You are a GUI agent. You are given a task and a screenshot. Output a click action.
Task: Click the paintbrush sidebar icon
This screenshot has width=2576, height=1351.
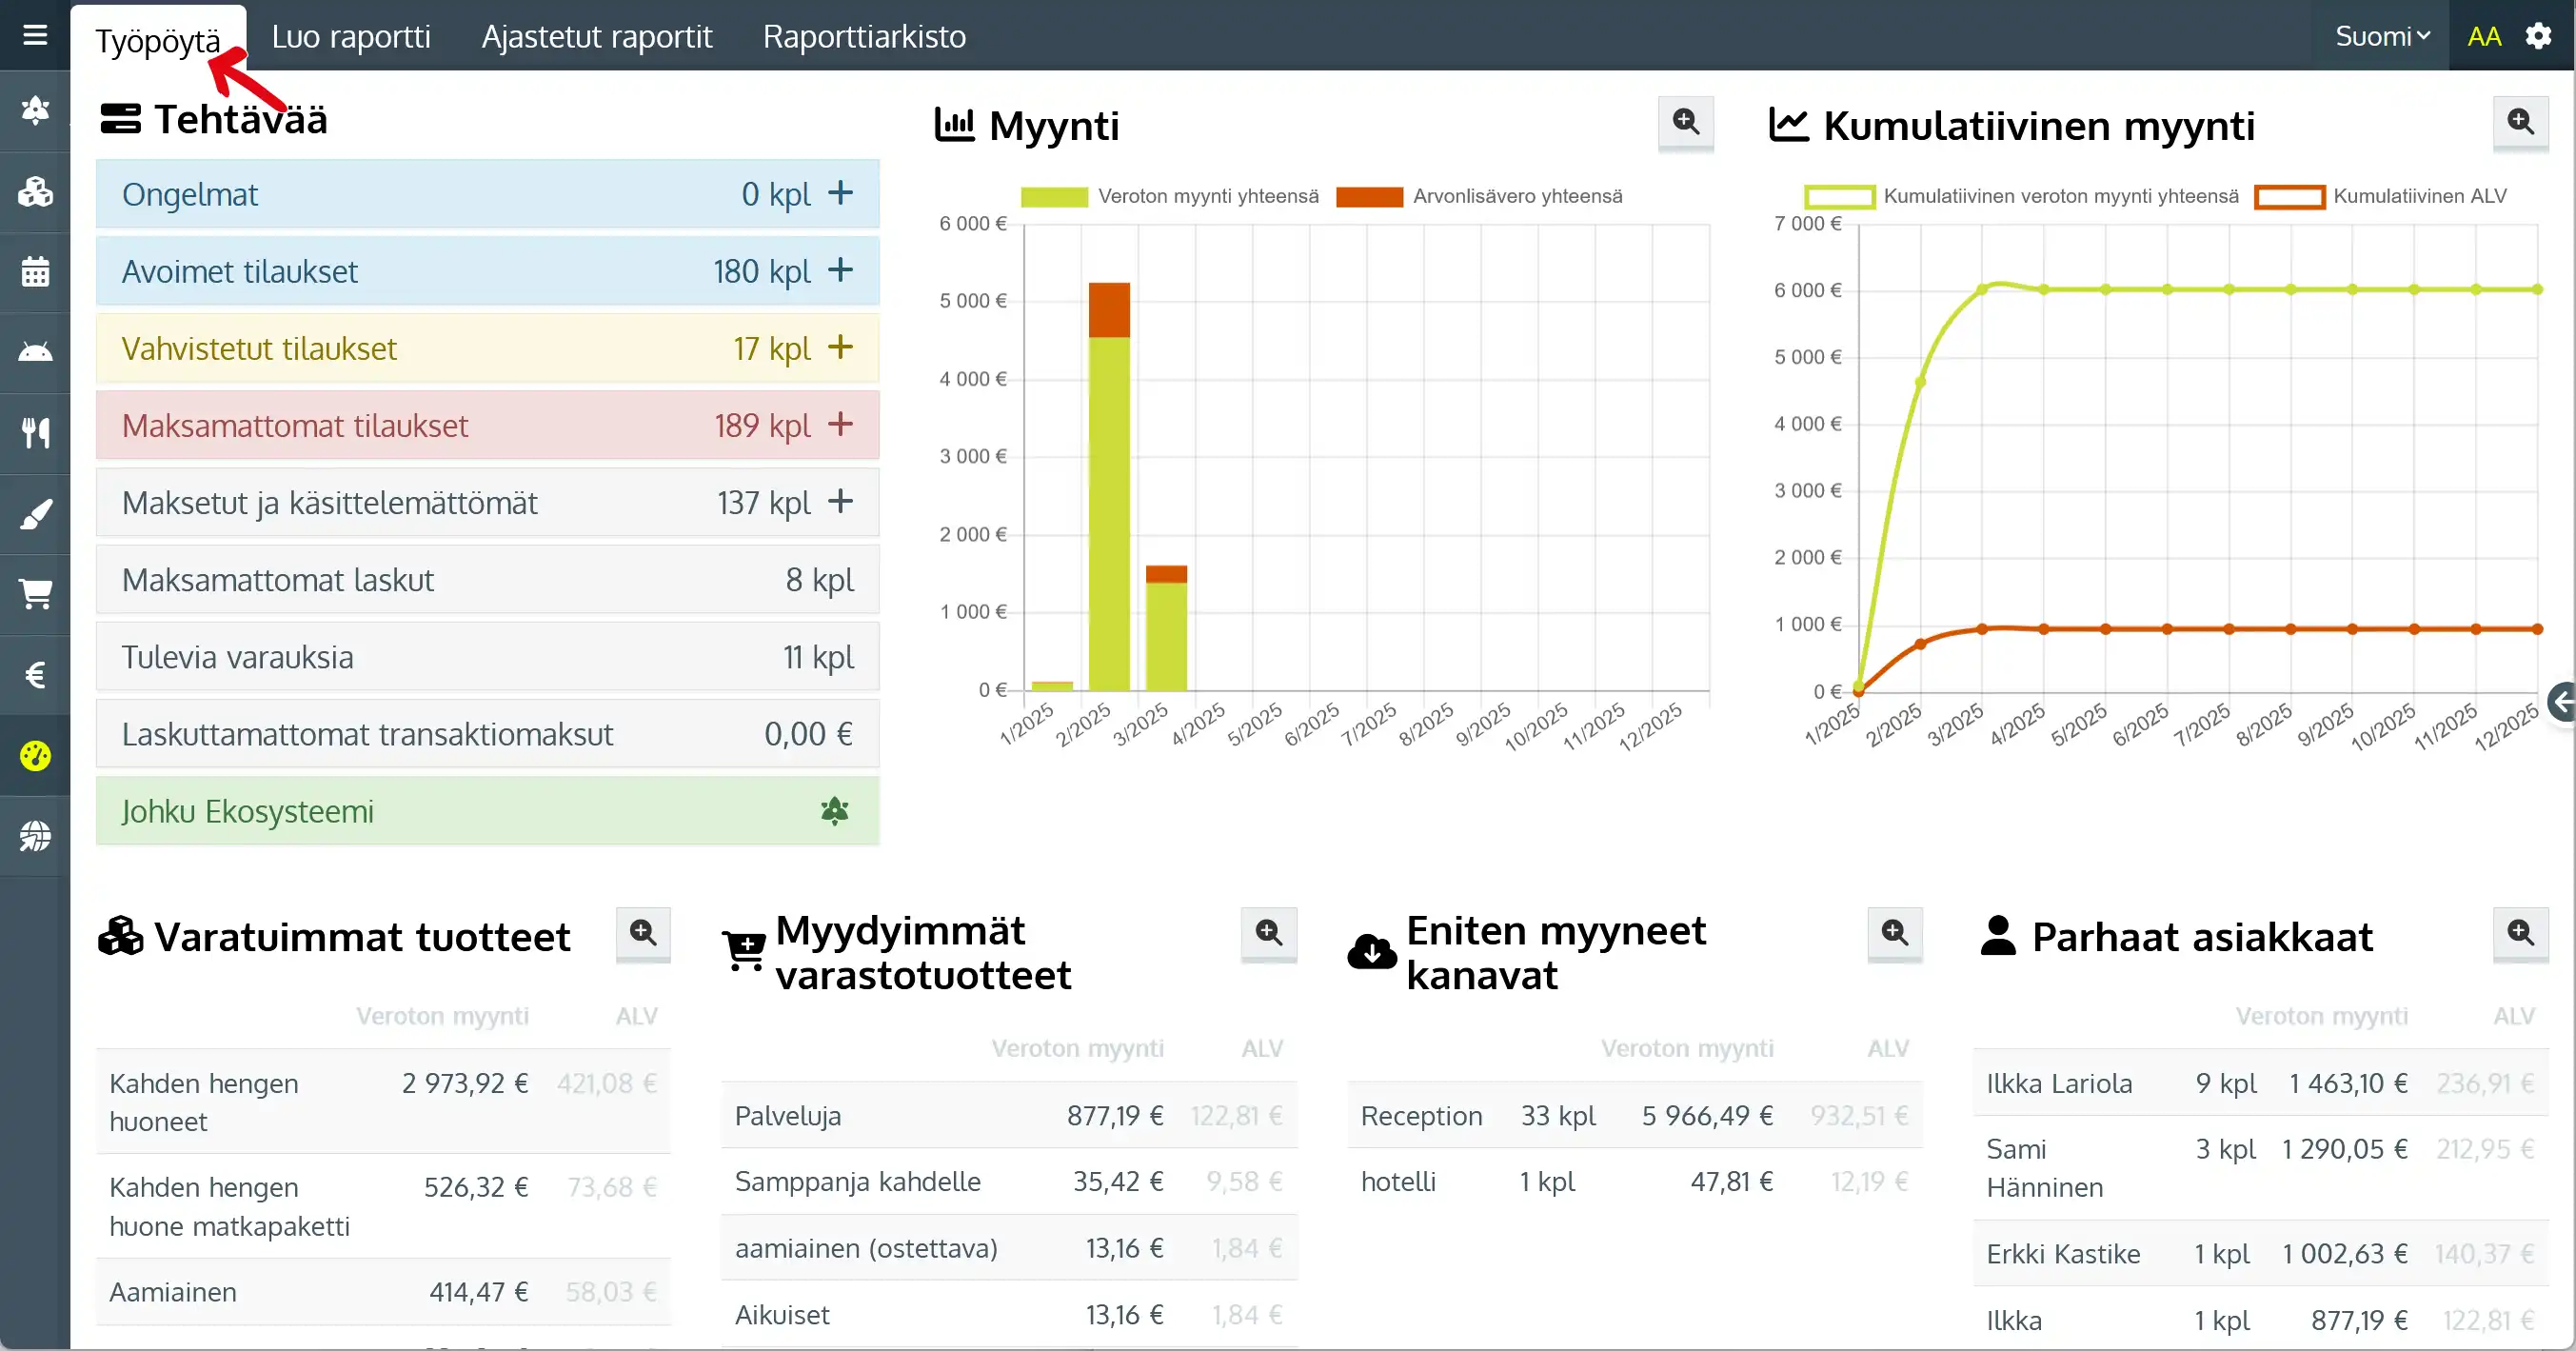tap(35, 514)
